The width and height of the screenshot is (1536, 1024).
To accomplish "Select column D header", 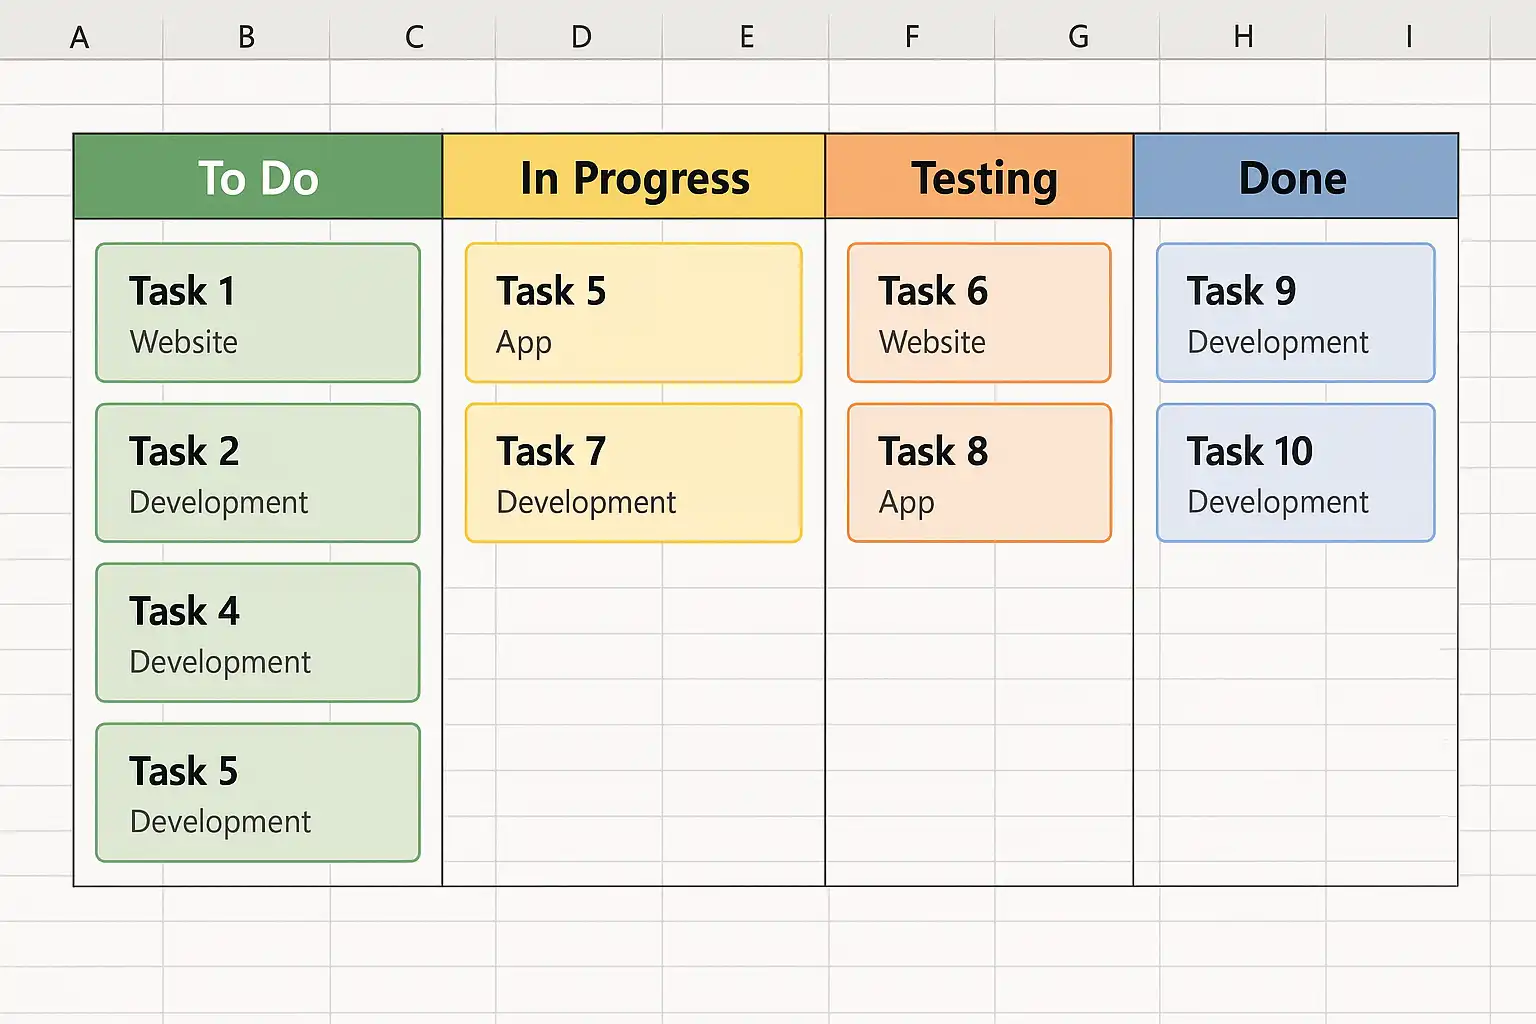I will pyautogui.click(x=580, y=37).
